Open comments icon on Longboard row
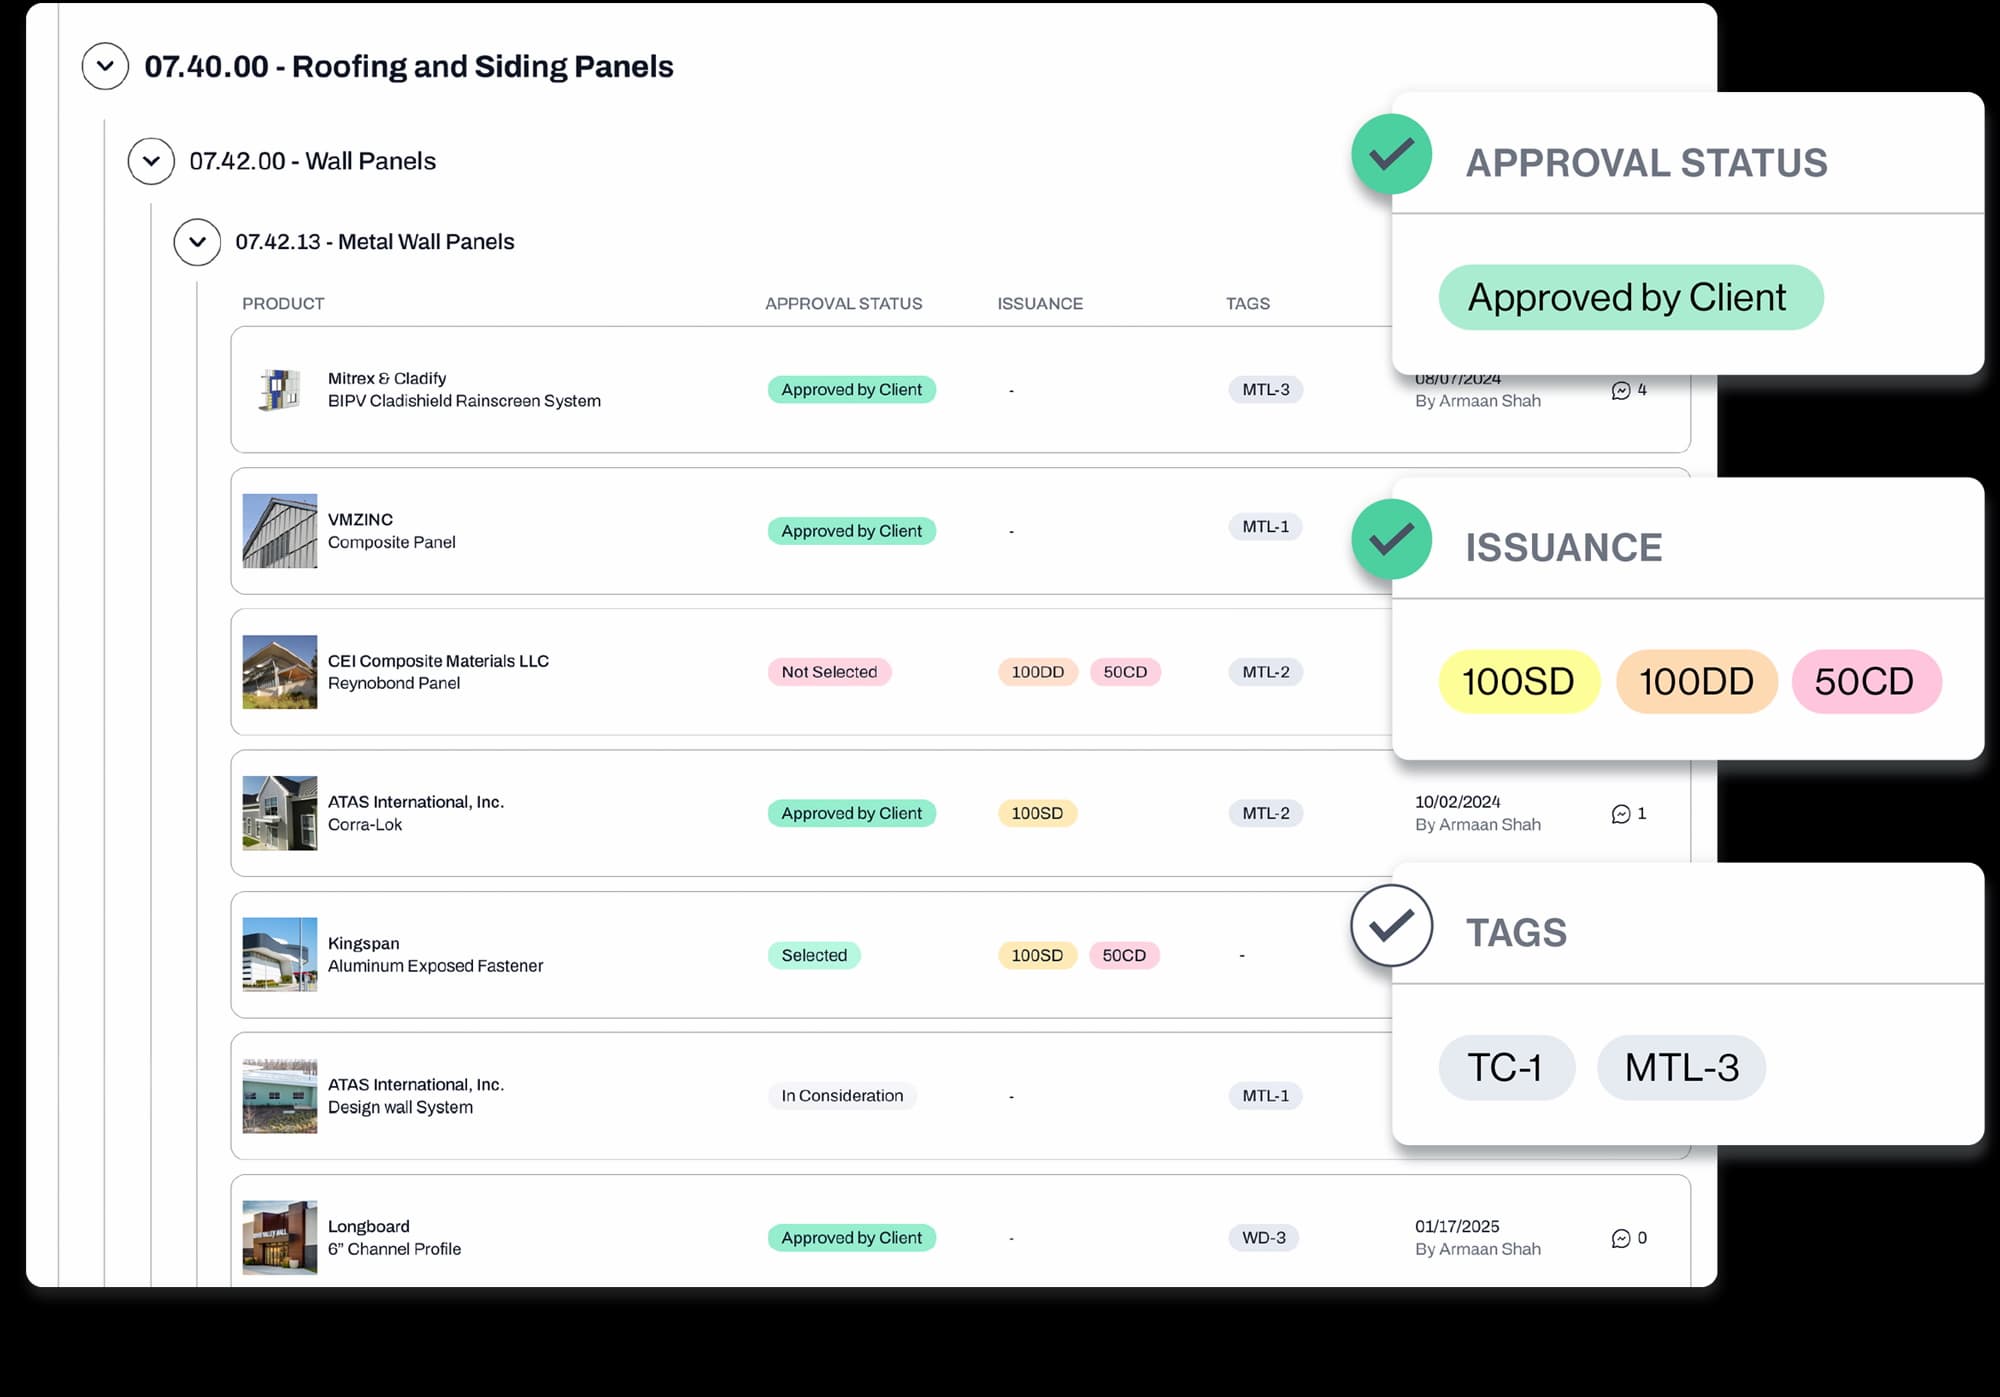The height and width of the screenshot is (1397, 2000). pos(1621,1238)
